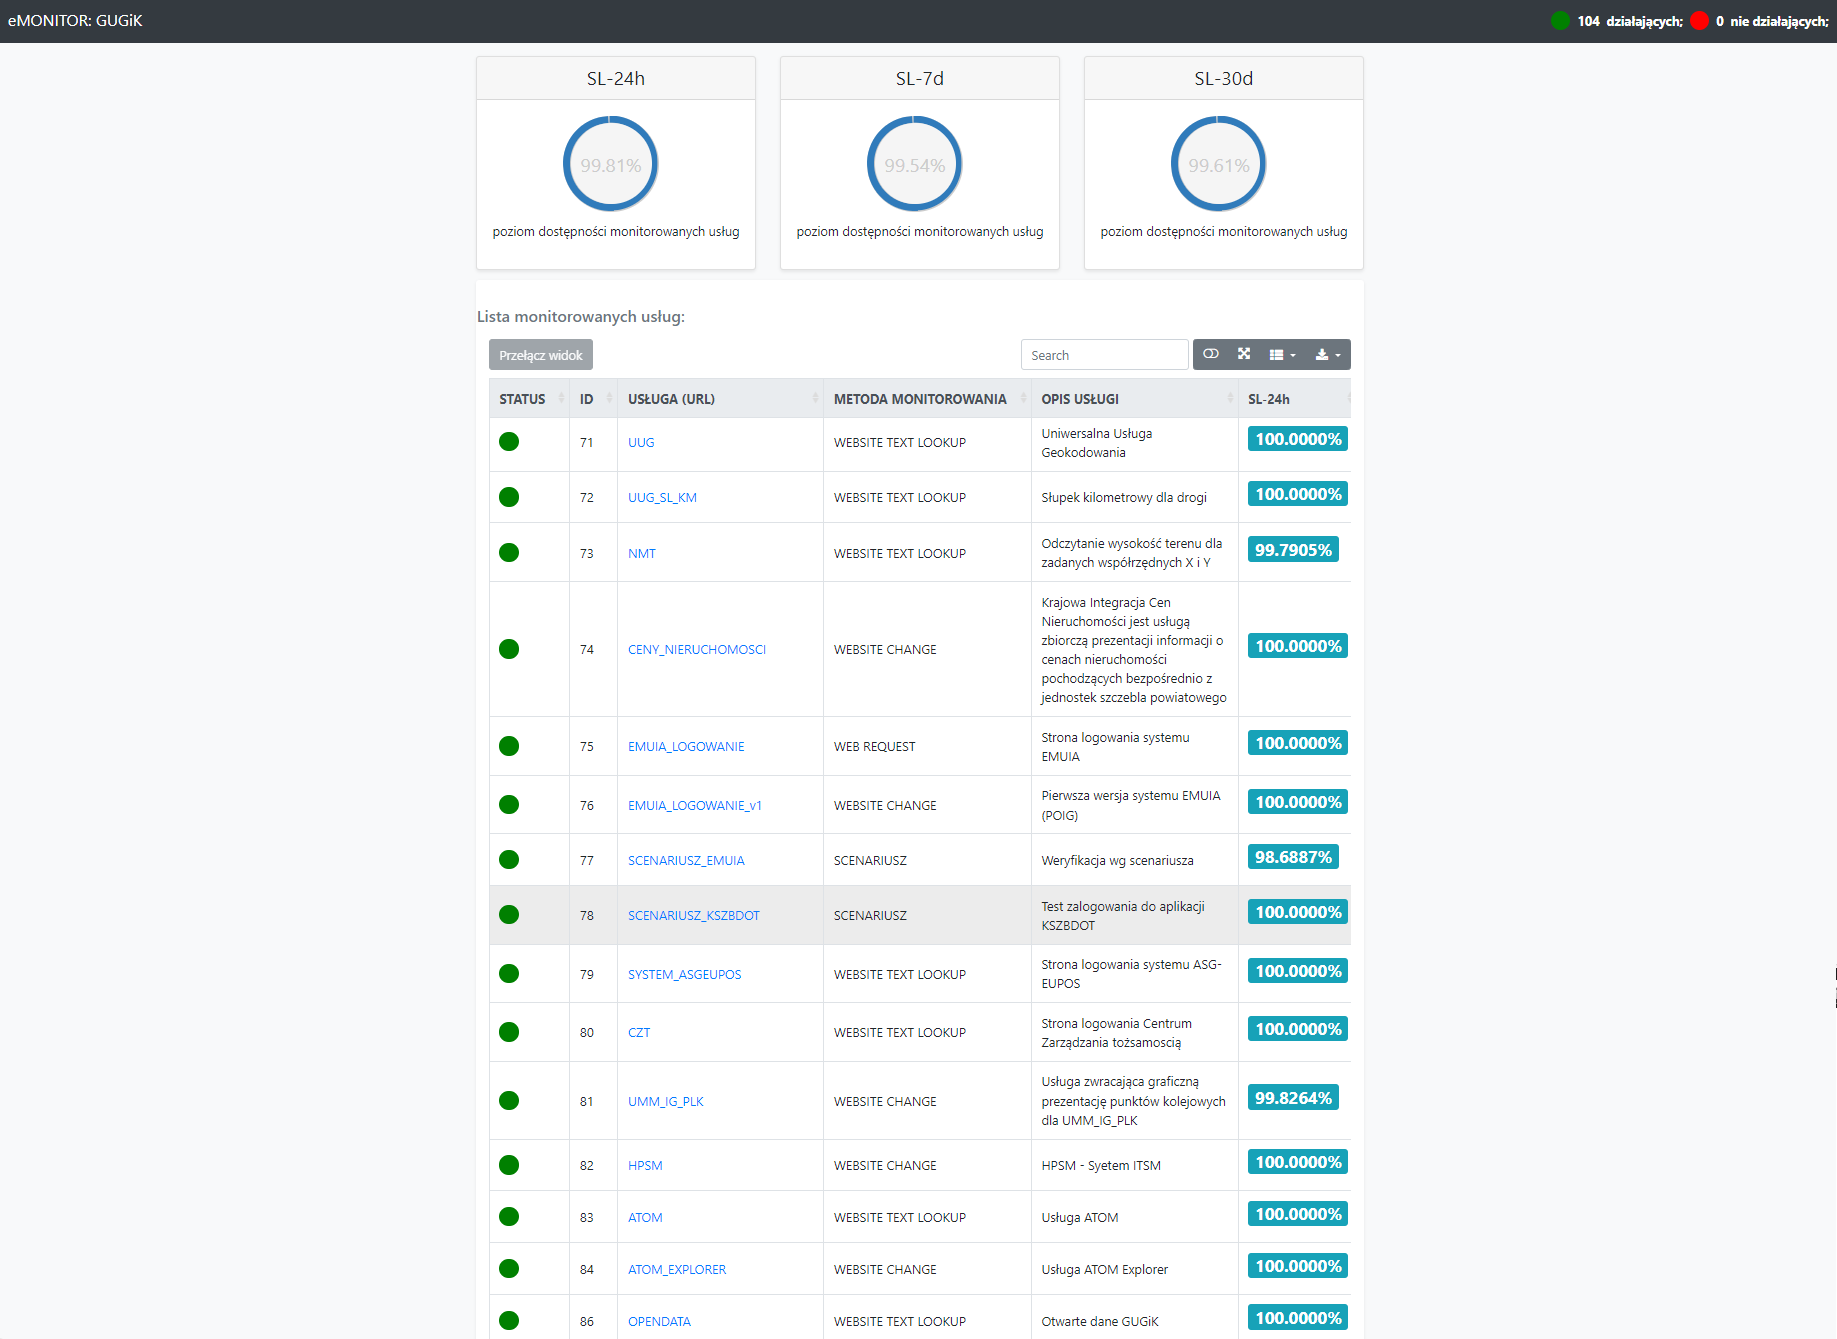Click the 99.7905% badge for NMT

(x=1293, y=550)
